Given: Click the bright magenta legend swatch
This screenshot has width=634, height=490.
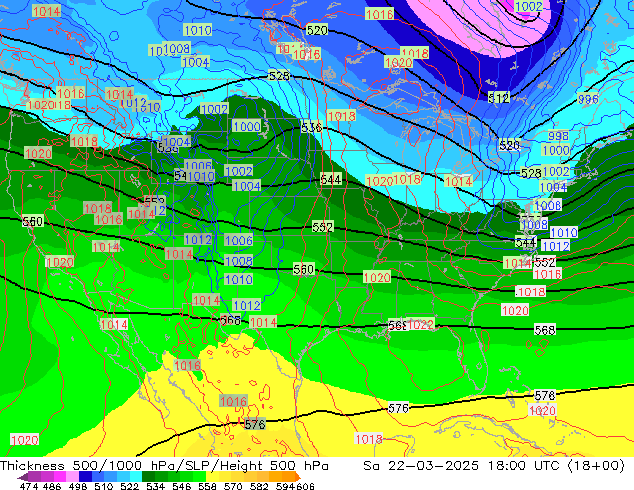Looking at the screenshot, I should (60, 477).
